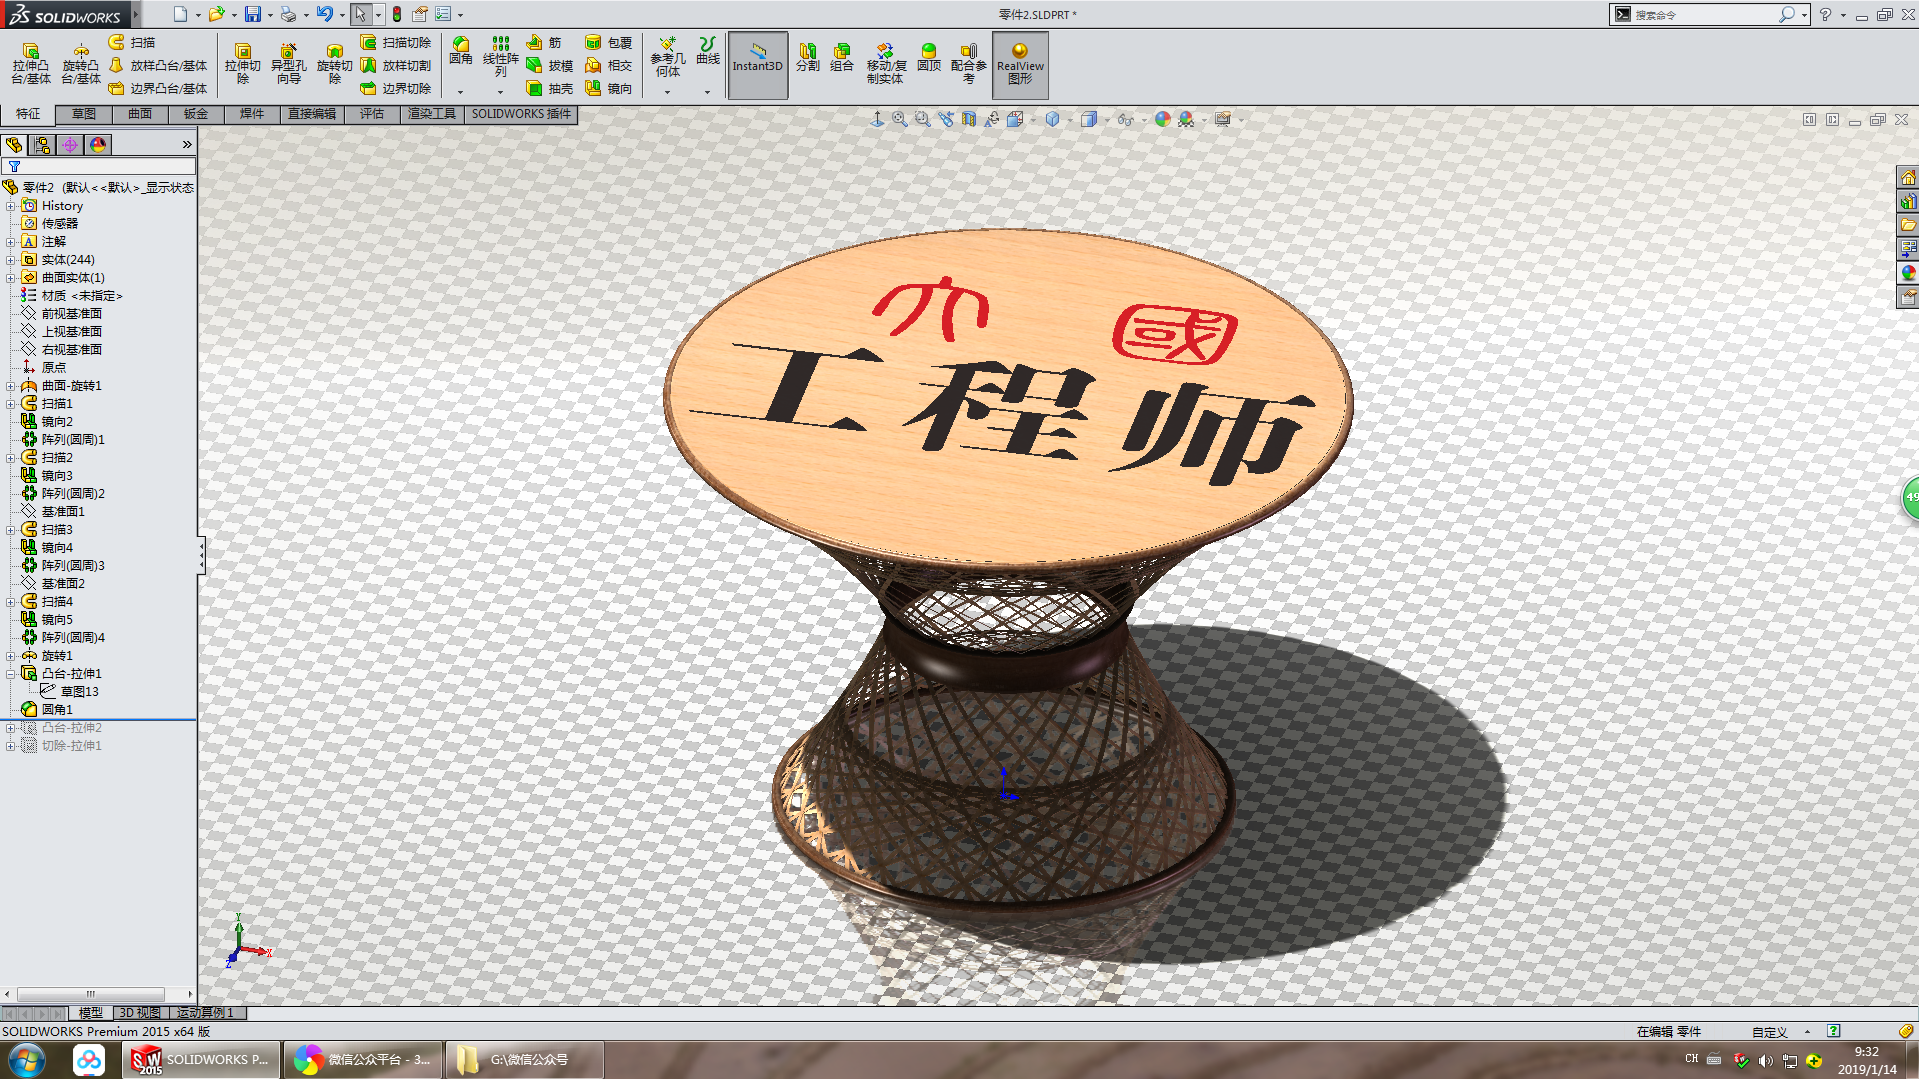1919x1079 pixels.
Task: Click the Zoom to Fit magnifier icon
Action: point(899,120)
